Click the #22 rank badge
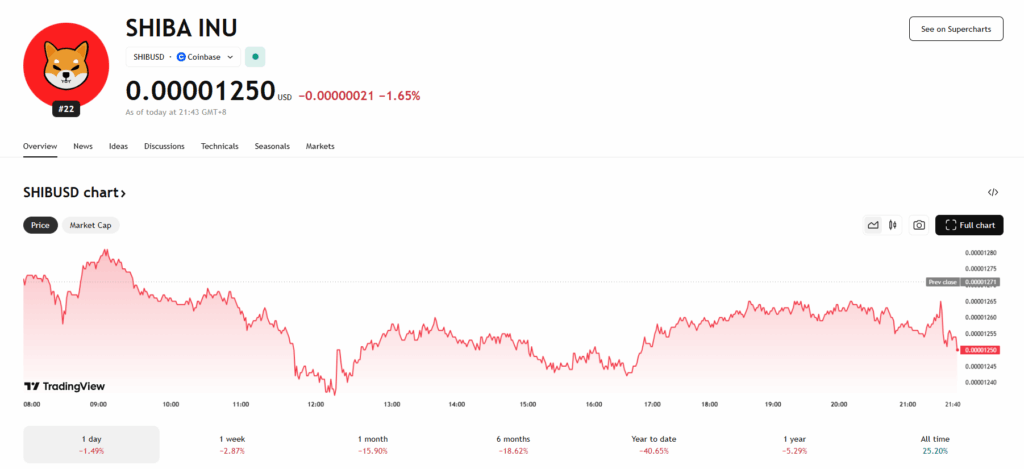The width and height of the screenshot is (1024, 469). click(66, 109)
